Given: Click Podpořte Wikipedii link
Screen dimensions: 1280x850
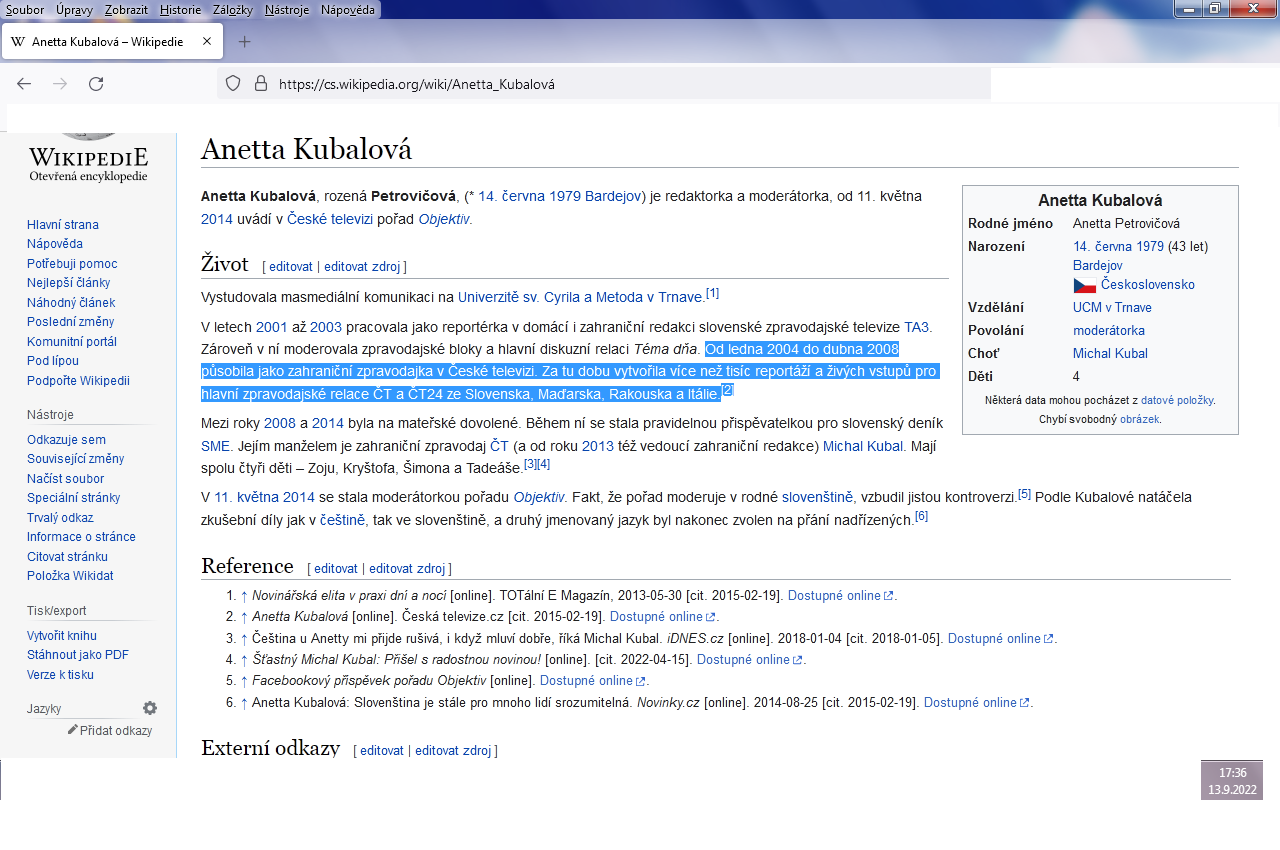Looking at the screenshot, I should [x=78, y=381].
